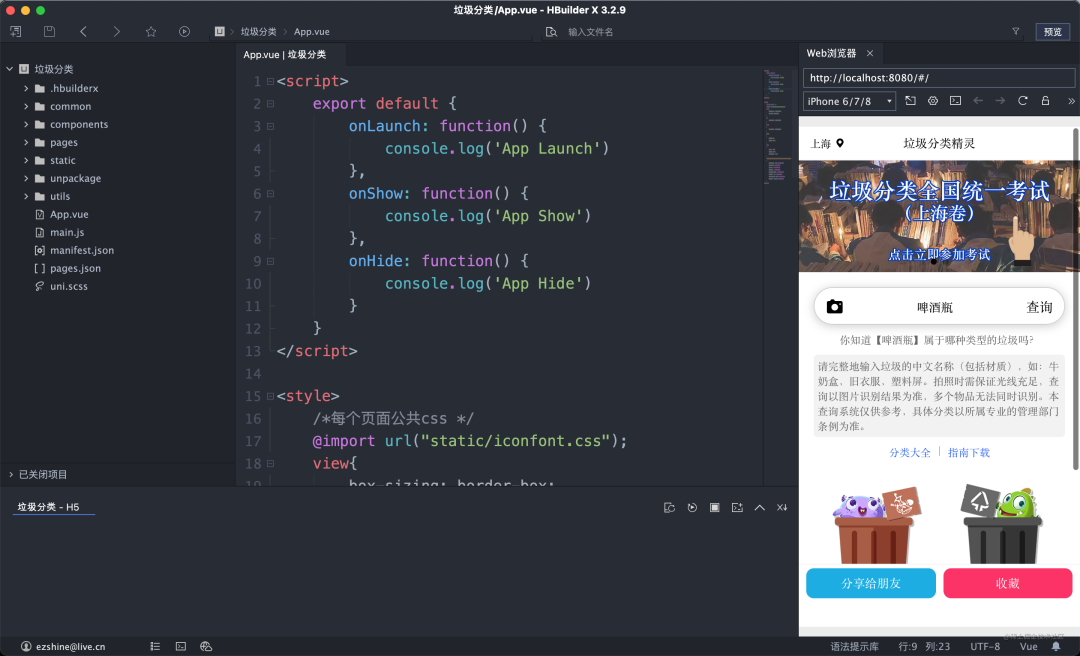Image resolution: width=1080 pixels, height=656 pixels.
Task: Open pages.json in the project tree
Action: [75, 268]
